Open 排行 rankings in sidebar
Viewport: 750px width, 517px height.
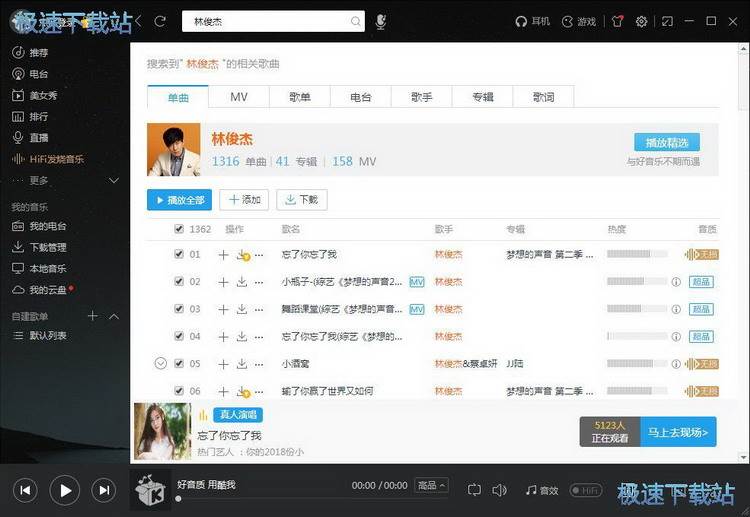pos(30,116)
